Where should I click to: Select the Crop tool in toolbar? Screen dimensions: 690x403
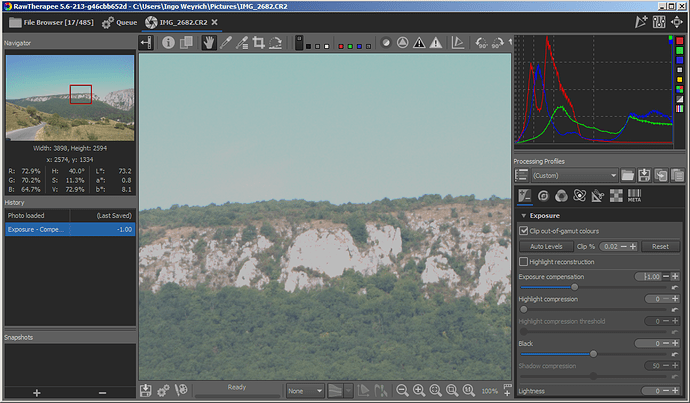pos(259,43)
